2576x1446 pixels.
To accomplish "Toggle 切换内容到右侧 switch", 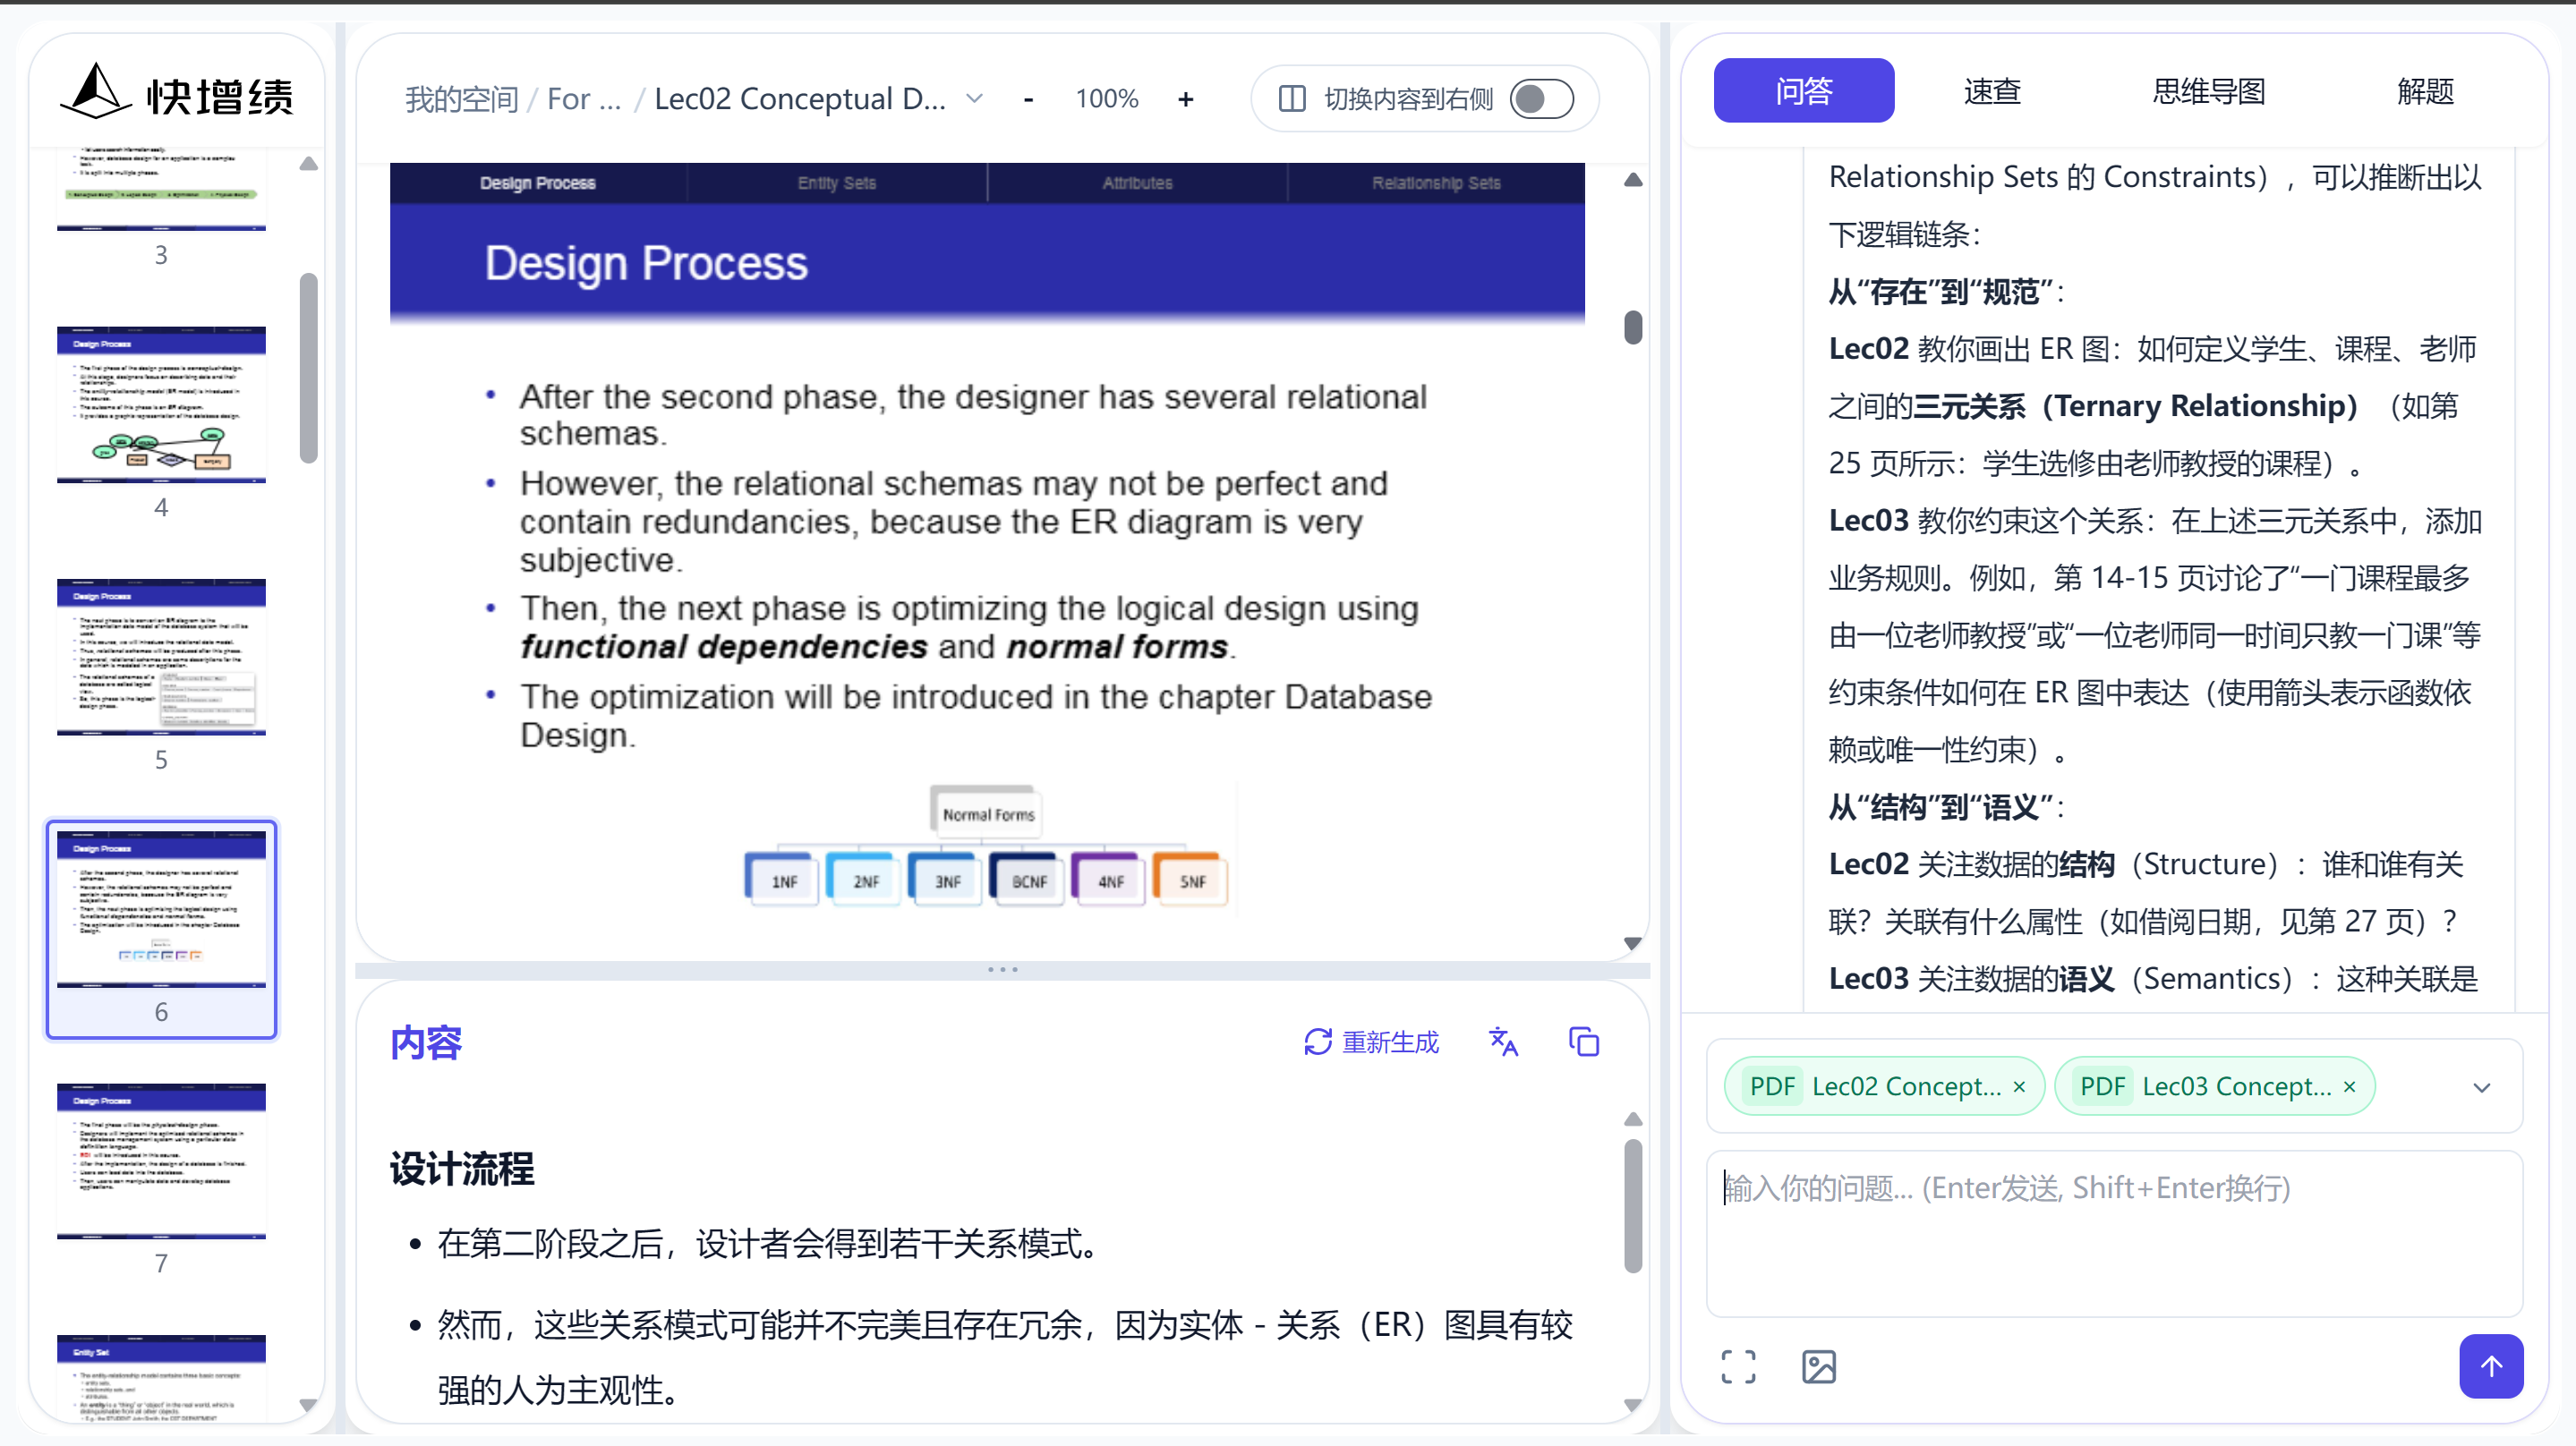I will 1541,99.
